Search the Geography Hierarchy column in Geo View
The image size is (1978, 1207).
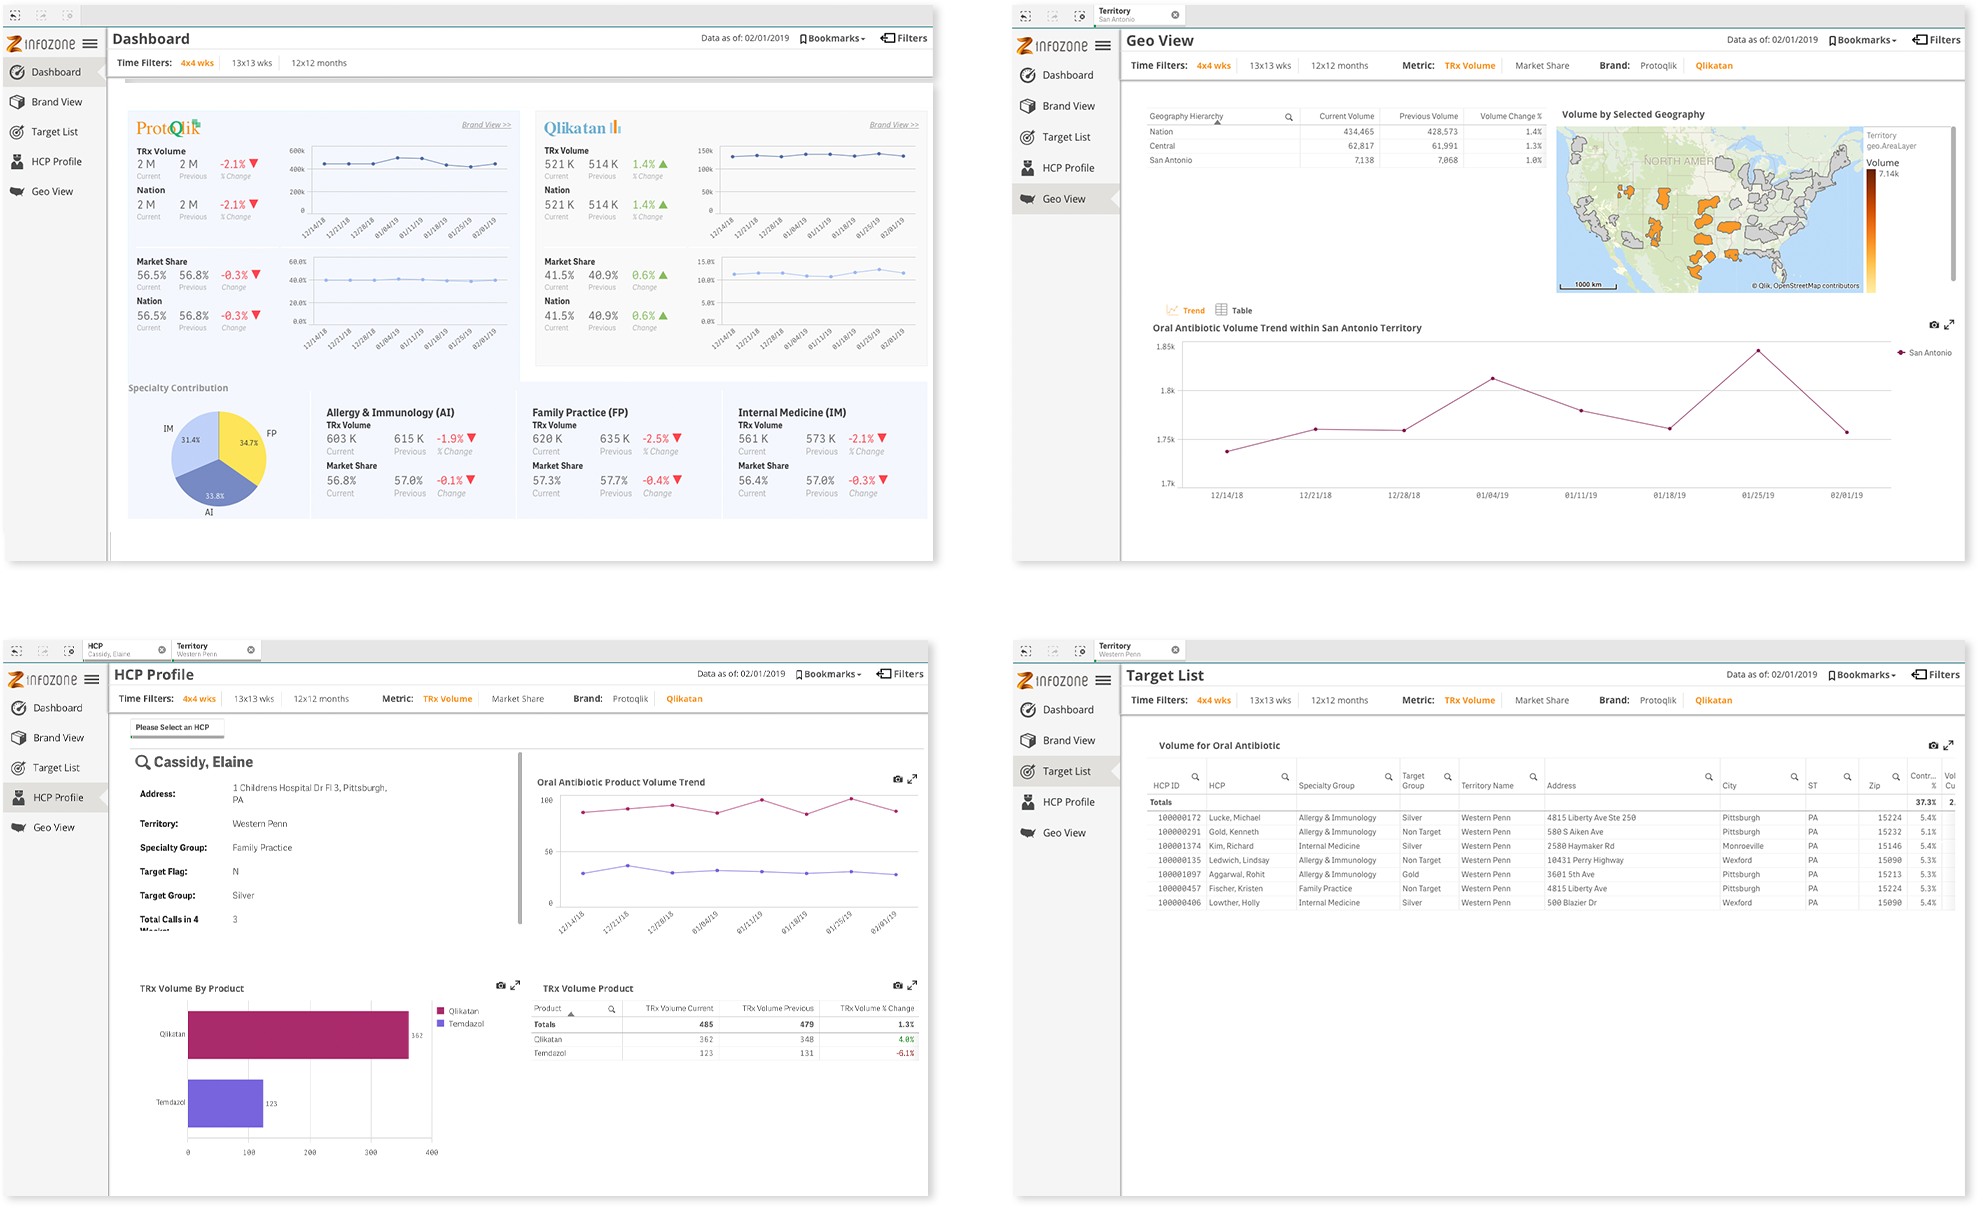[x=1289, y=117]
